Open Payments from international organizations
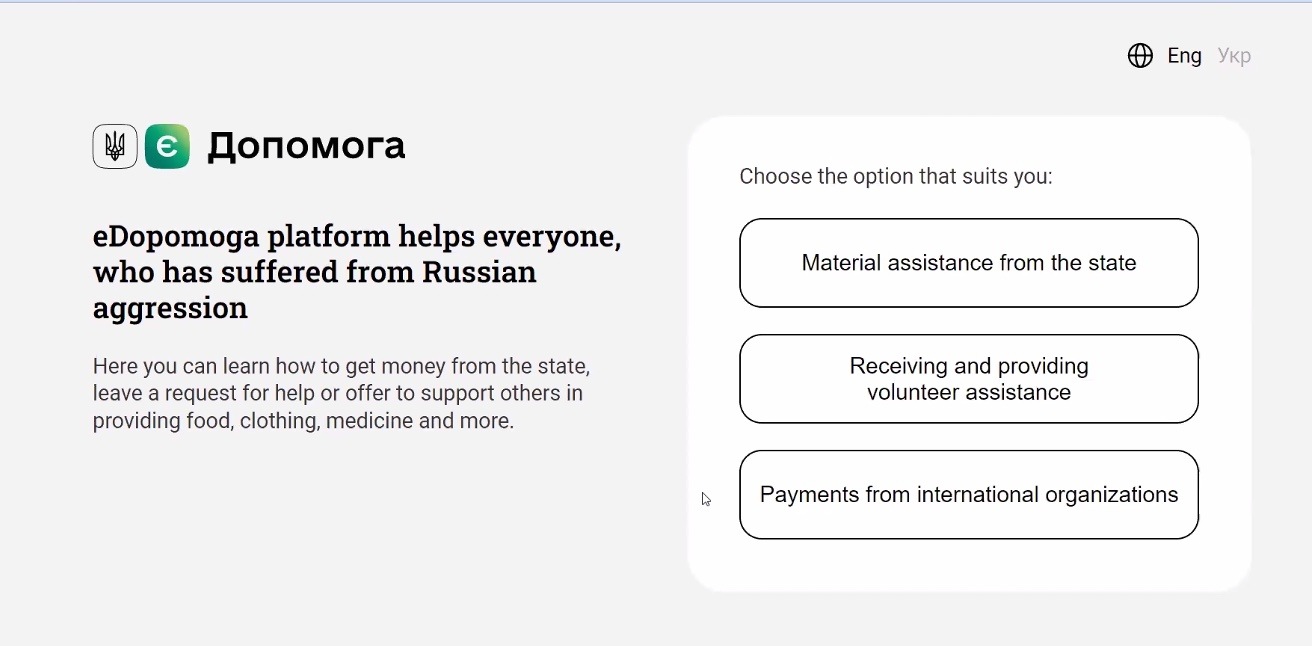1312x646 pixels. click(x=968, y=495)
